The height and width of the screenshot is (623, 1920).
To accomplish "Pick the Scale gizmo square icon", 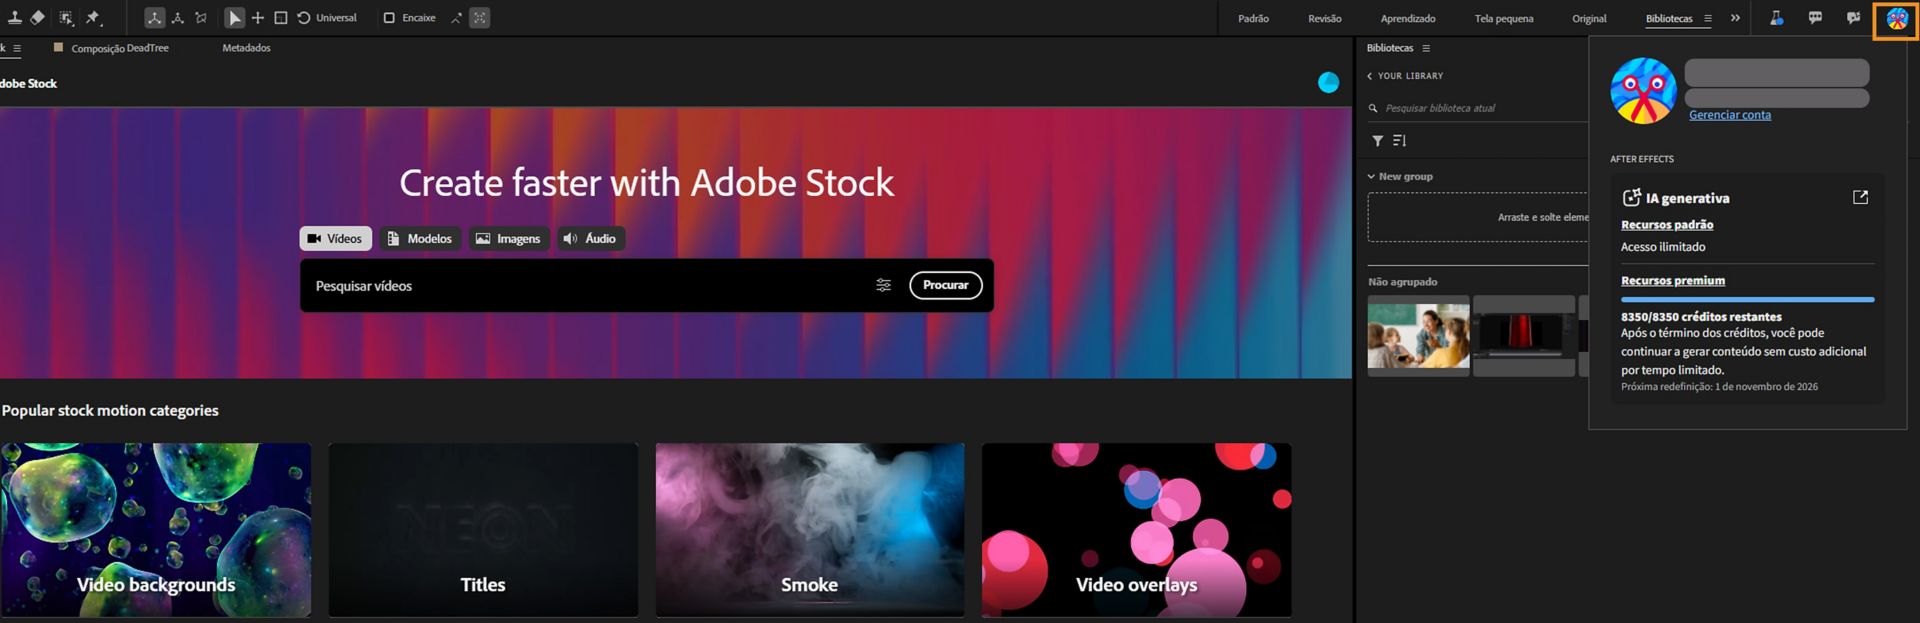I will 281,18.
